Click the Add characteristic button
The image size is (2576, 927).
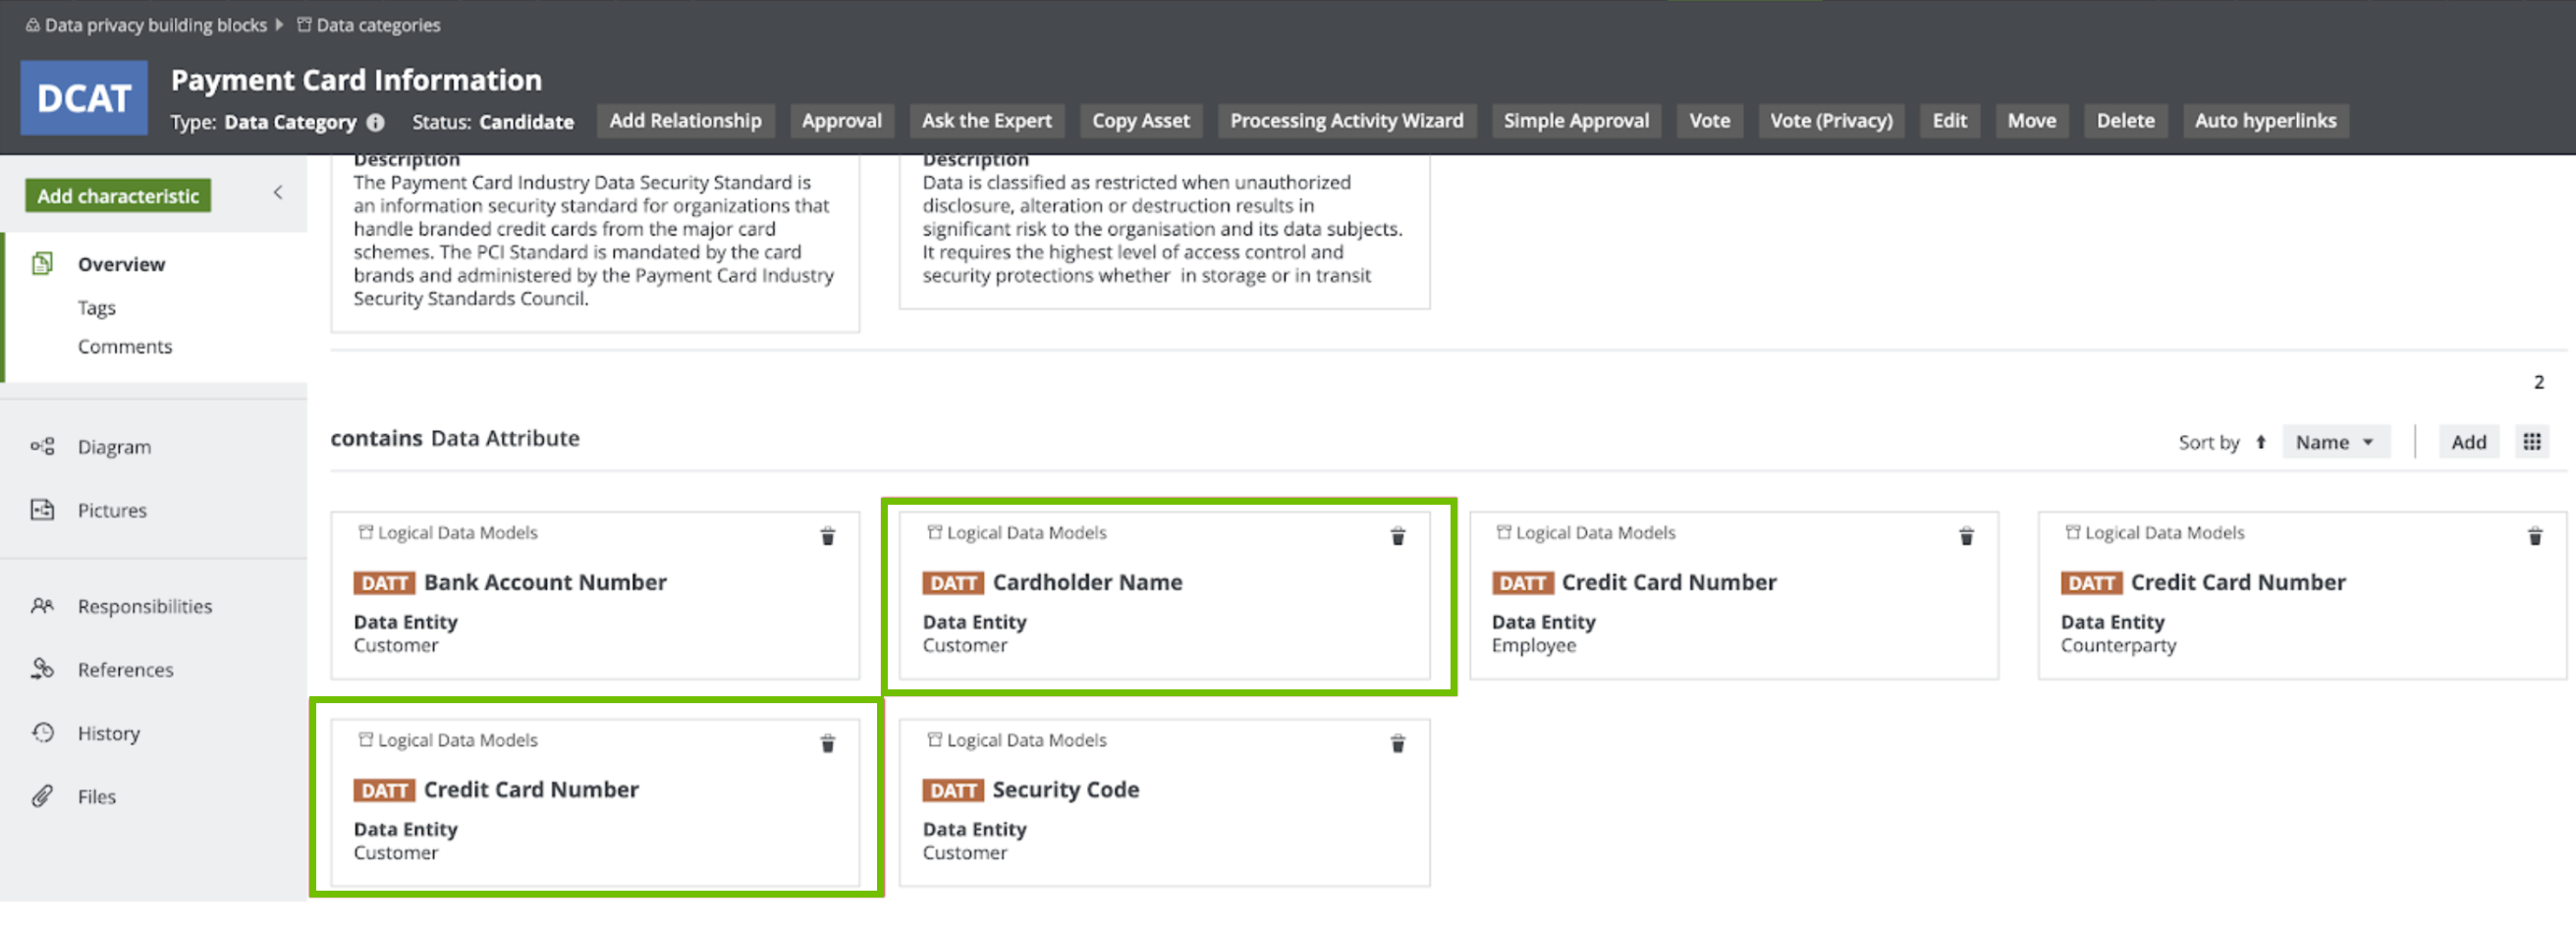tap(118, 196)
